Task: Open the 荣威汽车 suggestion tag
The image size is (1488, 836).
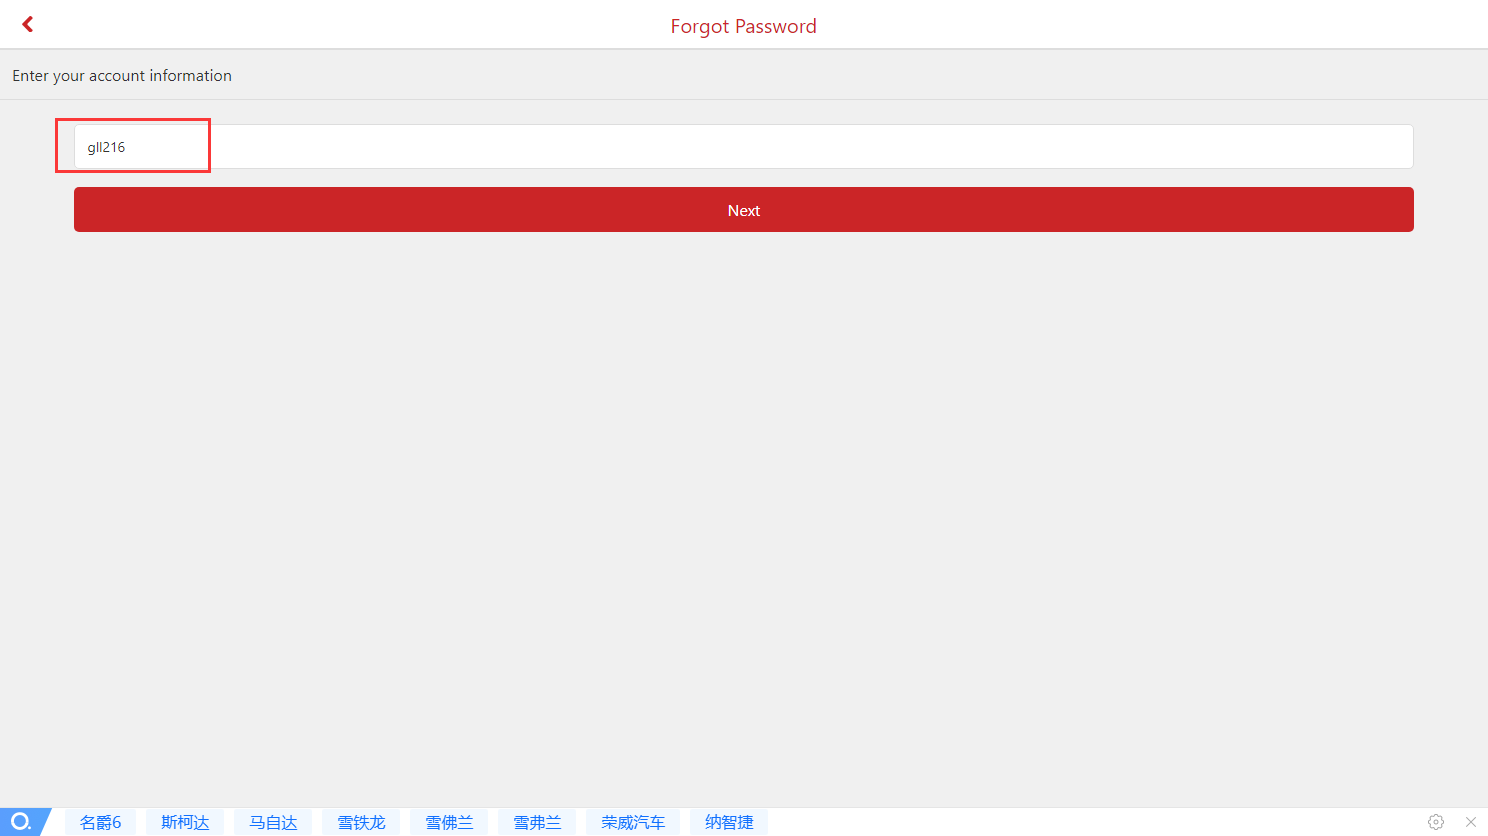Action: (x=633, y=822)
